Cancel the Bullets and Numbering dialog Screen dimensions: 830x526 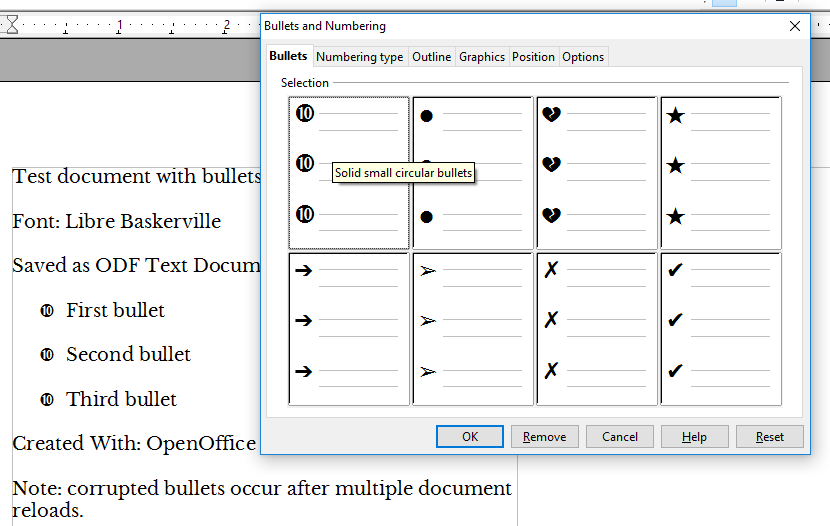point(620,437)
